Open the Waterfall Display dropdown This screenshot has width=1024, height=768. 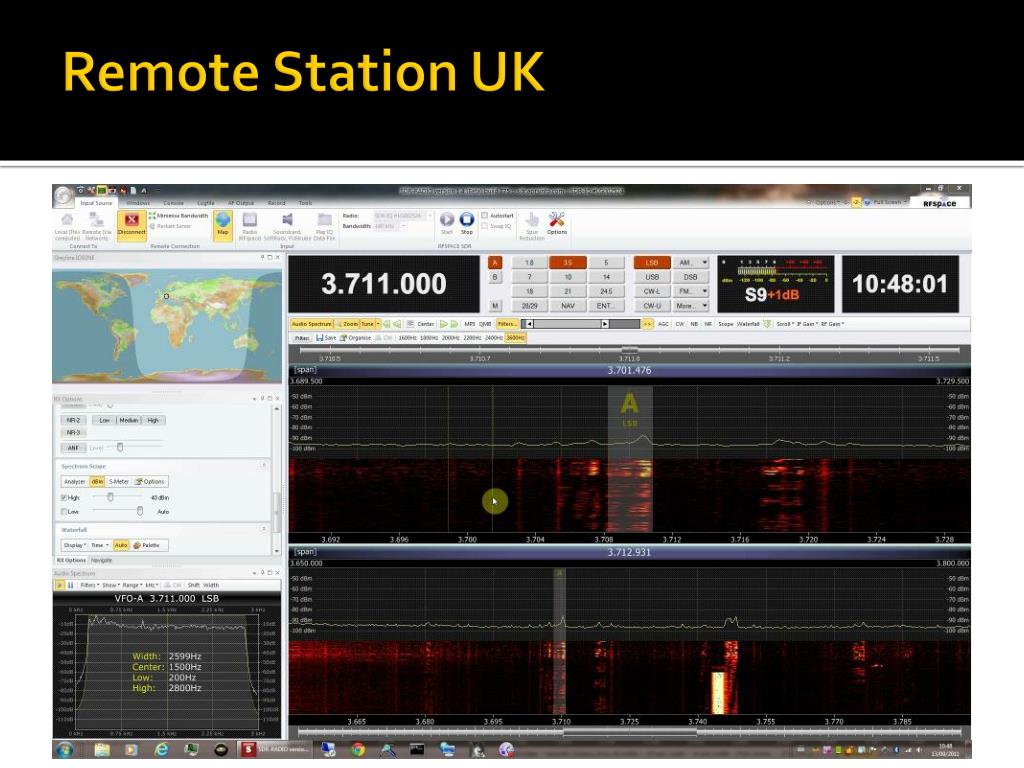74,545
